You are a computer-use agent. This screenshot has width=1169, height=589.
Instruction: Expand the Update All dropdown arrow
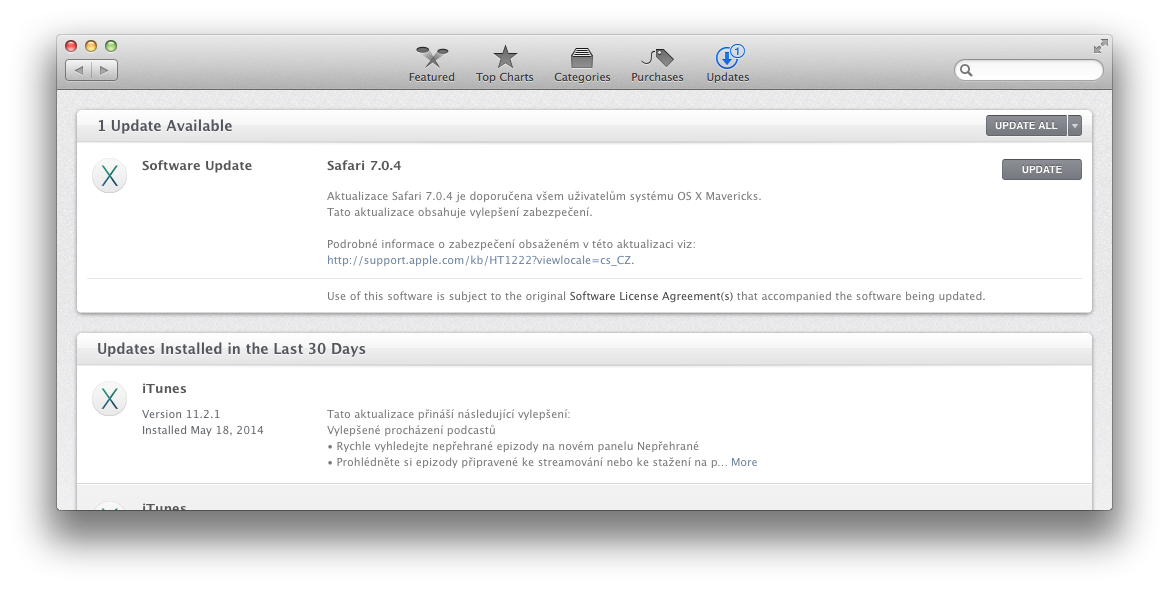[1074, 126]
